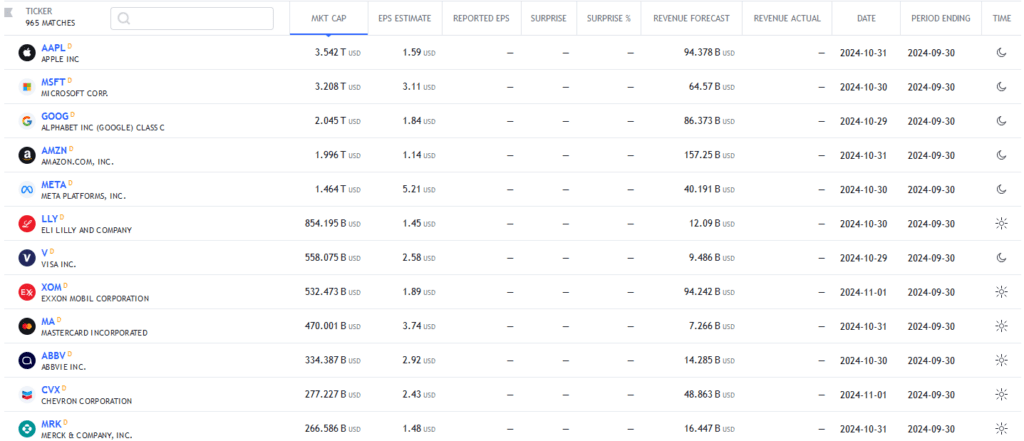This screenshot has width=1024, height=441.
Task: Click the Amazon logo icon
Action: coord(27,155)
